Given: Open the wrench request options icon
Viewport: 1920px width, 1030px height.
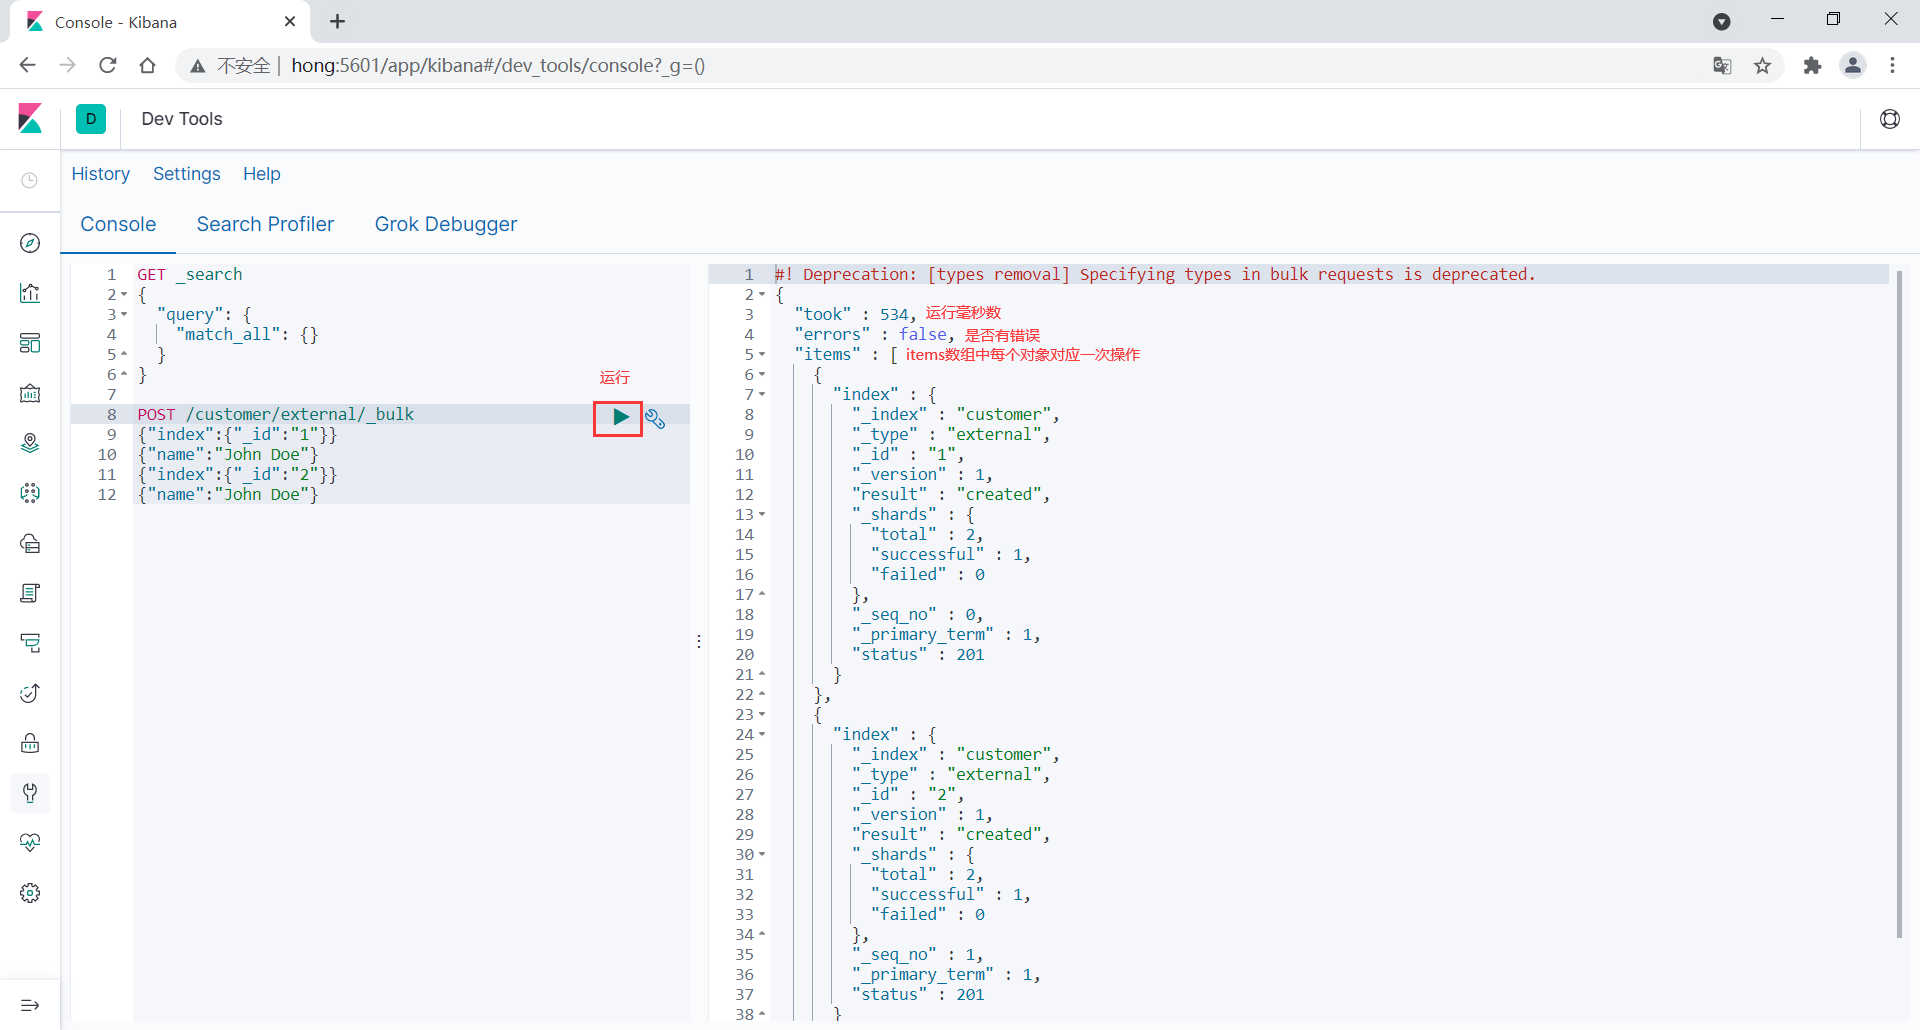Looking at the screenshot, I should pyautogui.click(x=656, y=418).
